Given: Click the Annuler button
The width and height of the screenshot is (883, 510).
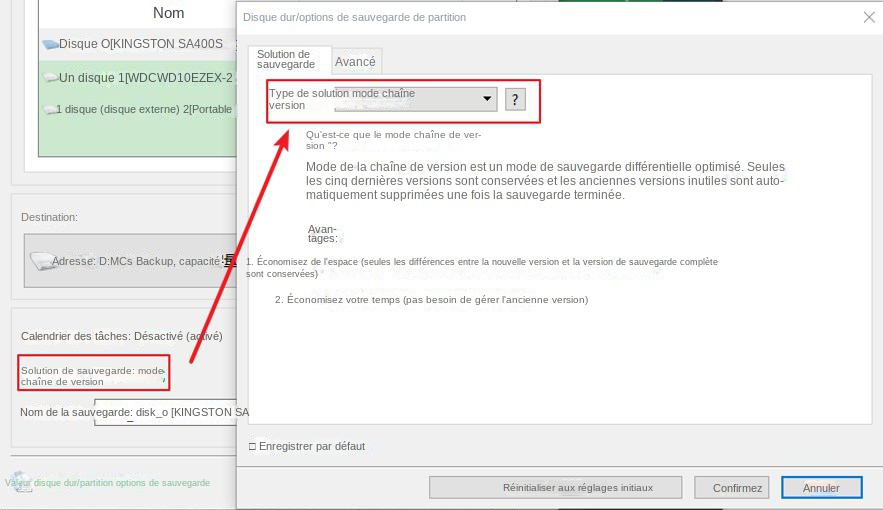Looking at the screenshot, I should pos(821,488).
